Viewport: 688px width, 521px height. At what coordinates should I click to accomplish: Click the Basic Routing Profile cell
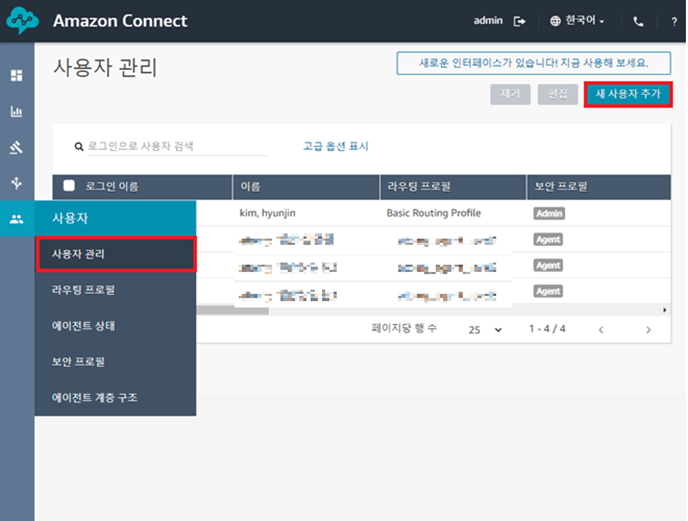point(434,213)
